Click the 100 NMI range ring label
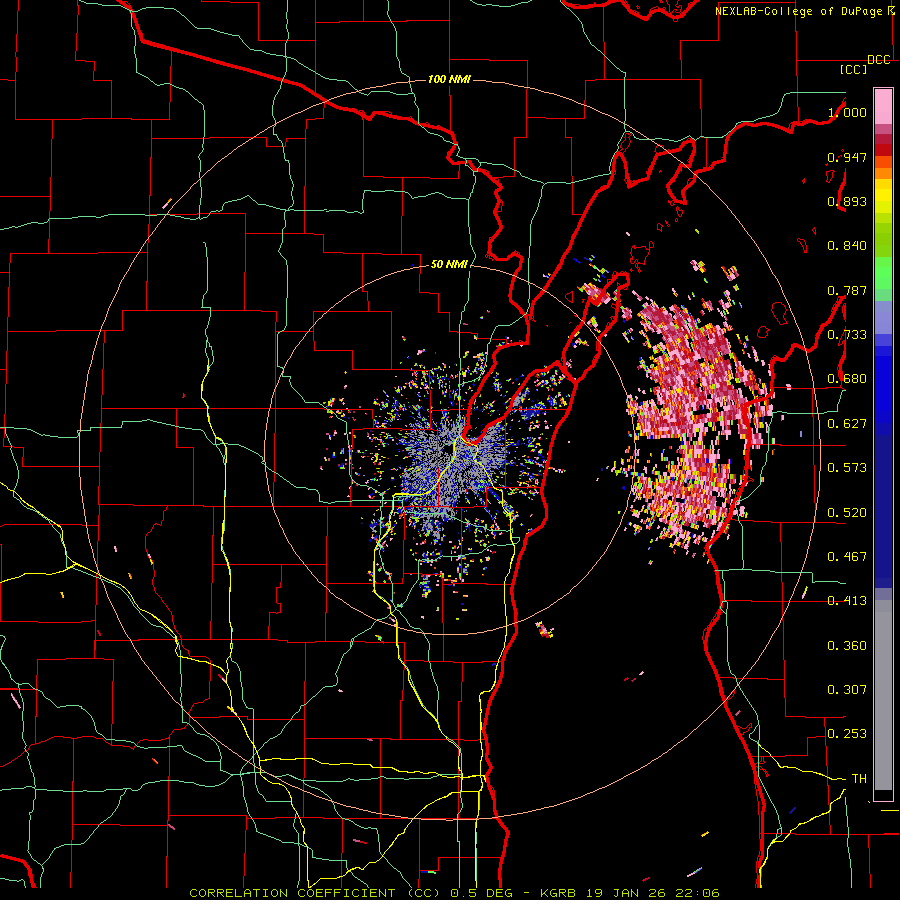This screenshot has width=900, height=900. [449, 79]
